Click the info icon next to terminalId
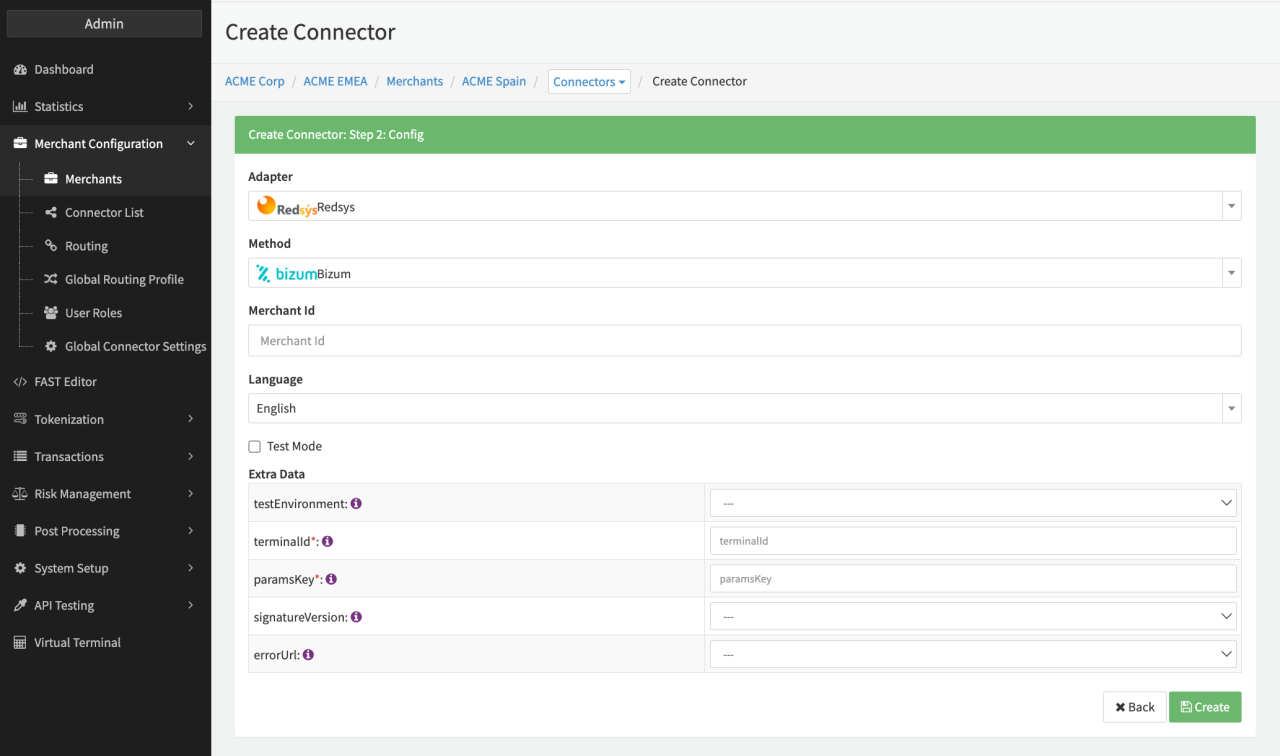The width and height of the screenshot is (1280, 756). [327, 541]
